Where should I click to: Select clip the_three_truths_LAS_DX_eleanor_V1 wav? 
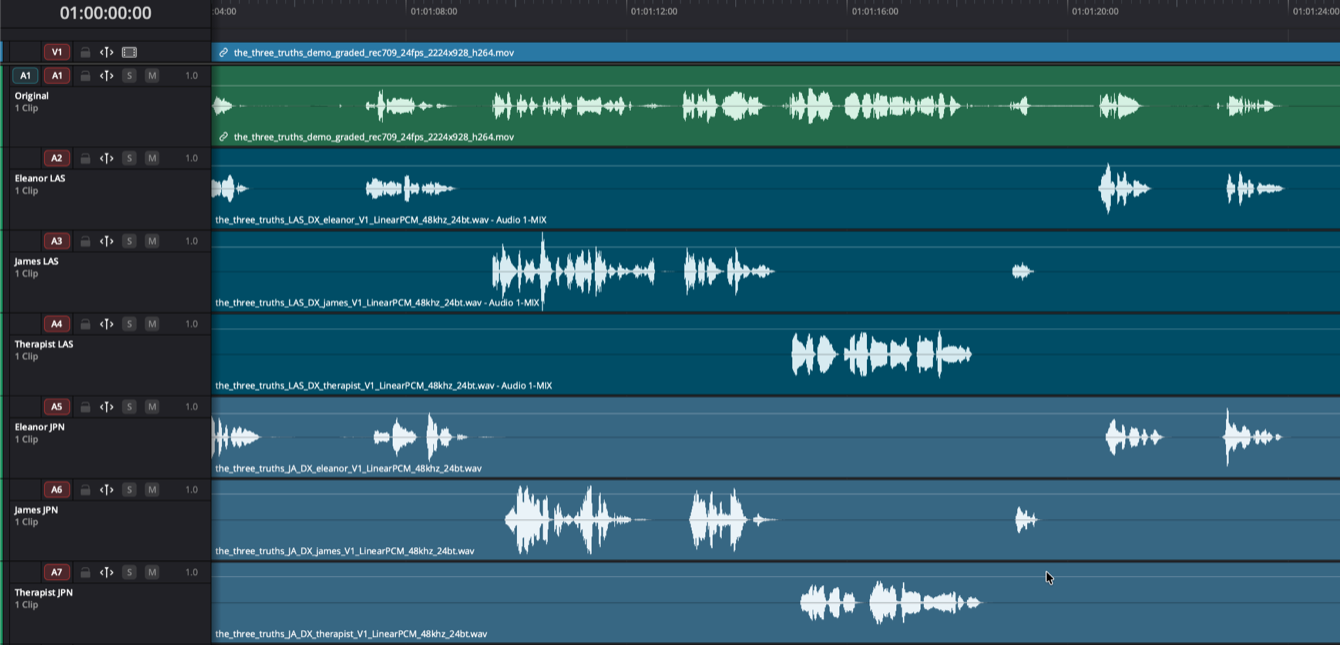pyautogui.click(x=381, y=220)
